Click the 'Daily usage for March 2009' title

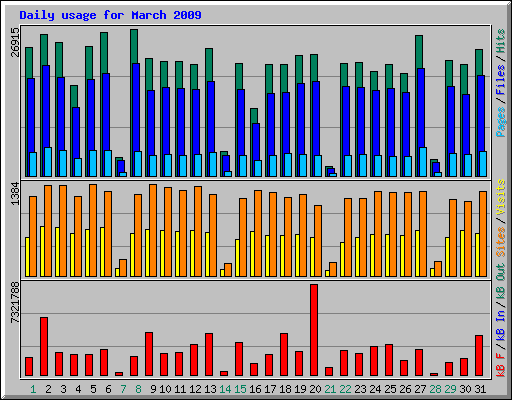click(110, 15)
